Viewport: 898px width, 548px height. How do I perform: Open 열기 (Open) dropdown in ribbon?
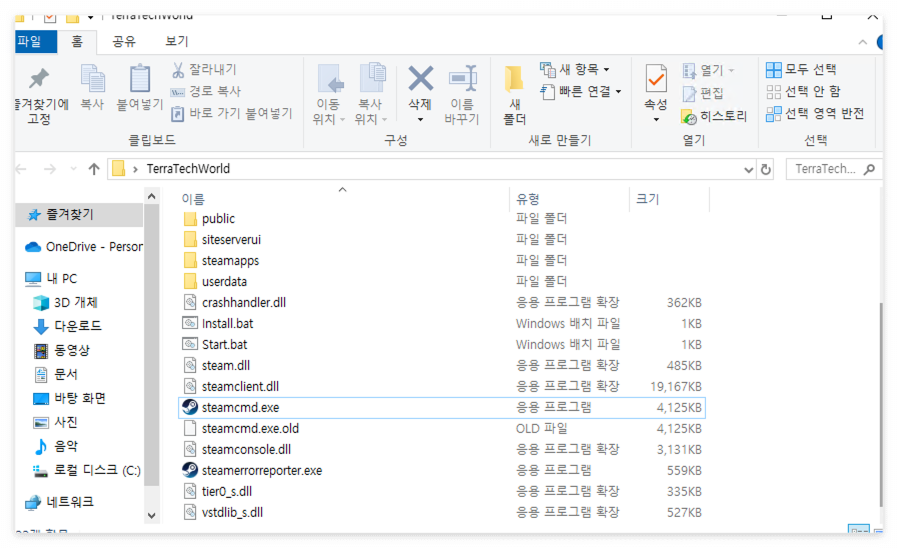[708, 70]
